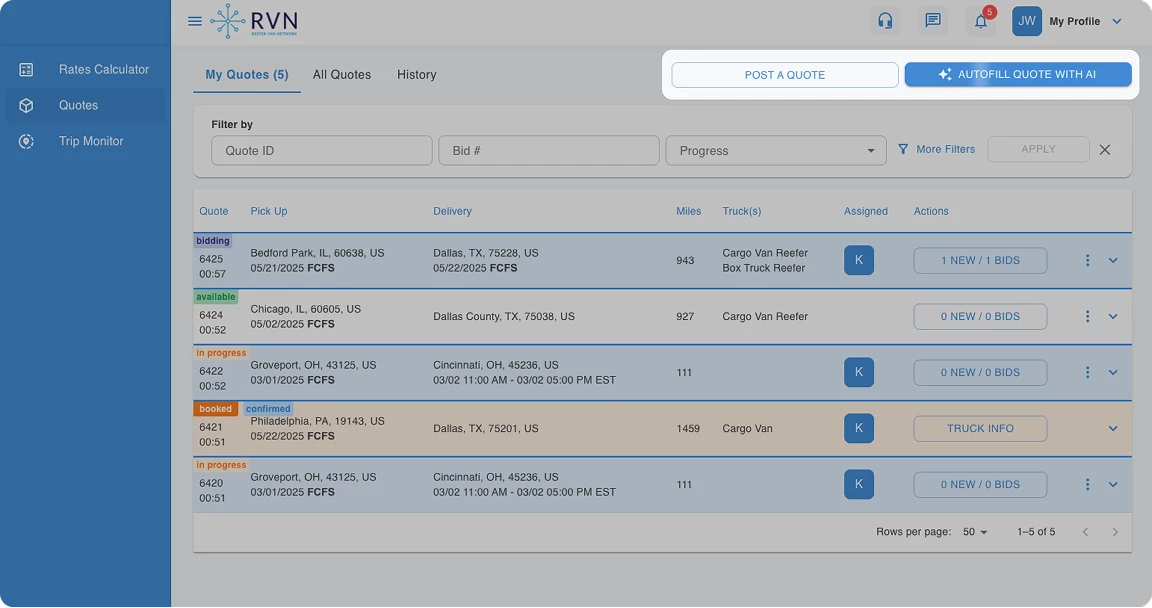Open the hamburger menu icon

[x=195, y=21]
